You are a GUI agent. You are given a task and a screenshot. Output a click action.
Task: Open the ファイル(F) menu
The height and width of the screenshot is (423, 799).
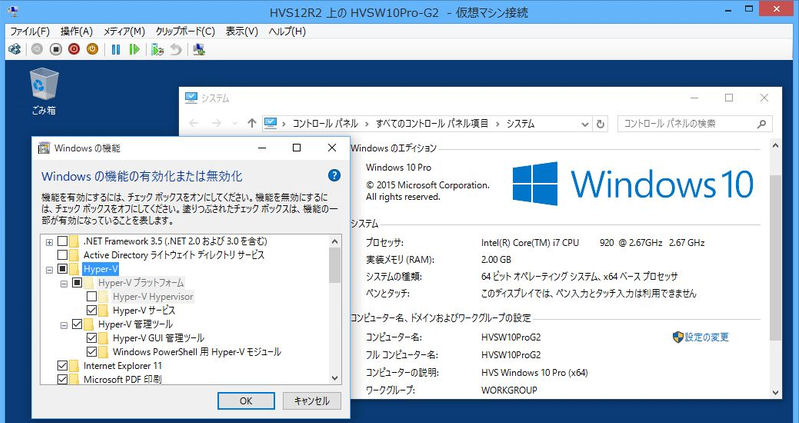[30, 32]
